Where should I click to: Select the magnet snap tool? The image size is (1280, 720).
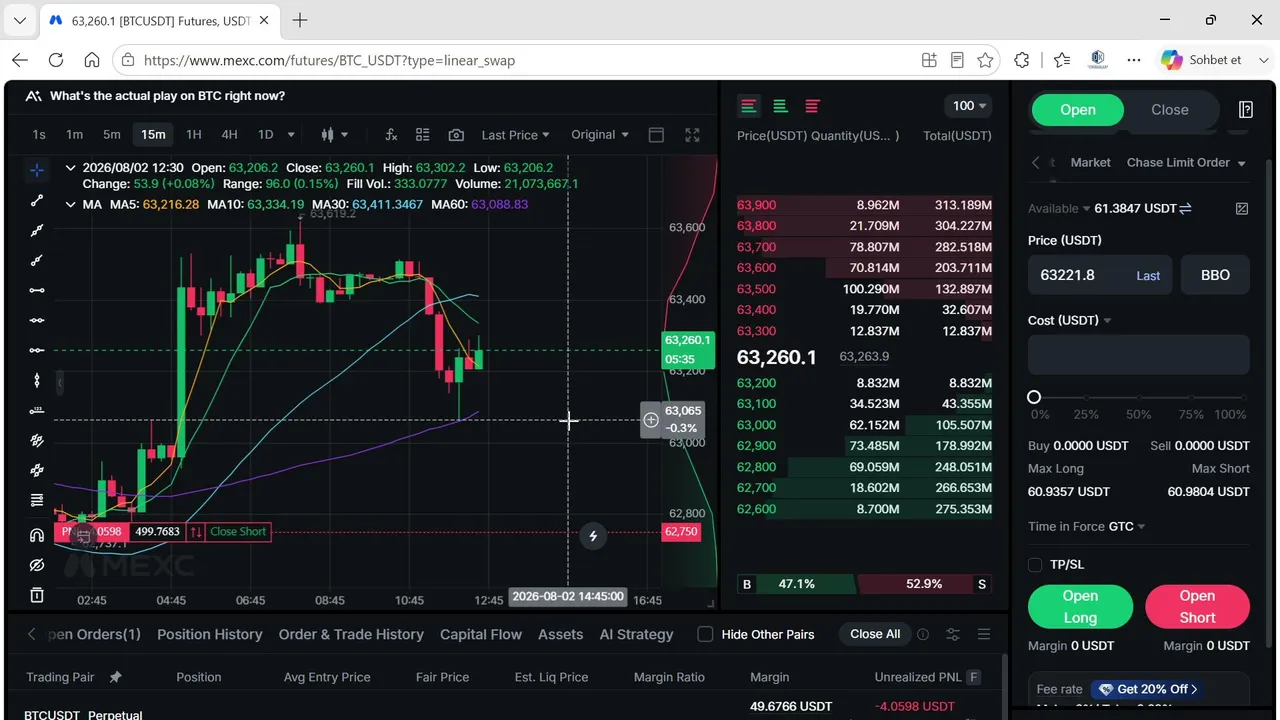pos(37,535)
